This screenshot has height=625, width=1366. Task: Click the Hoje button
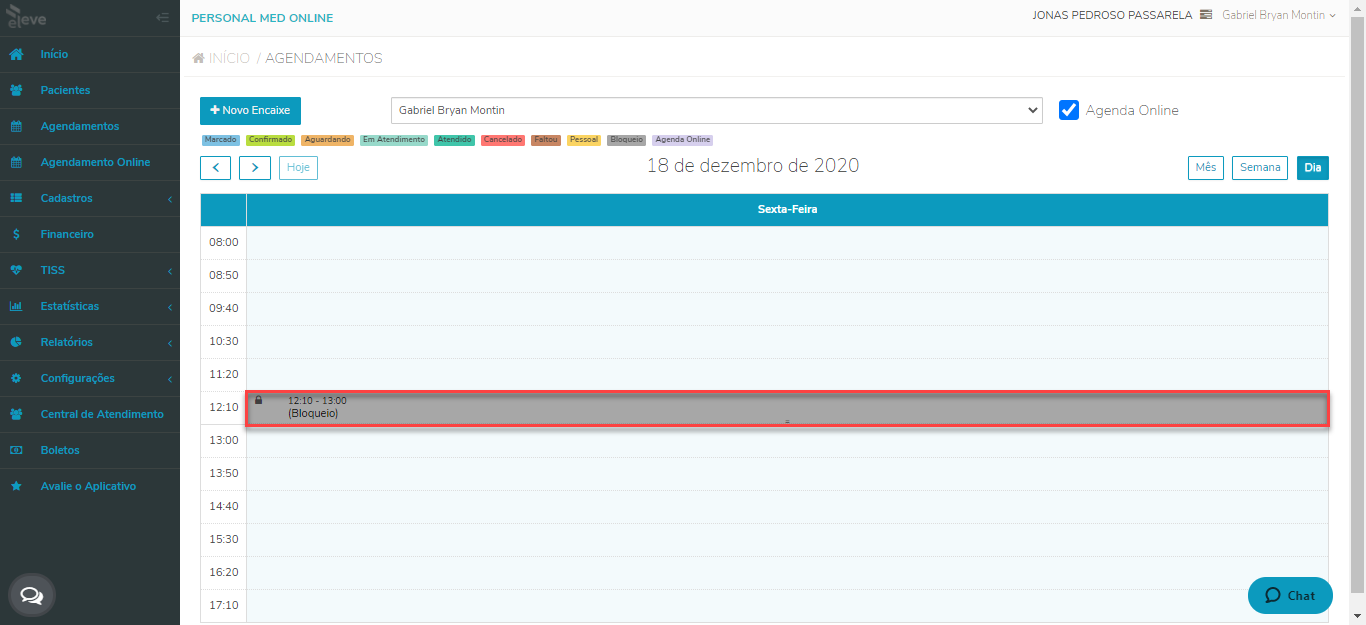pos(298,167)
